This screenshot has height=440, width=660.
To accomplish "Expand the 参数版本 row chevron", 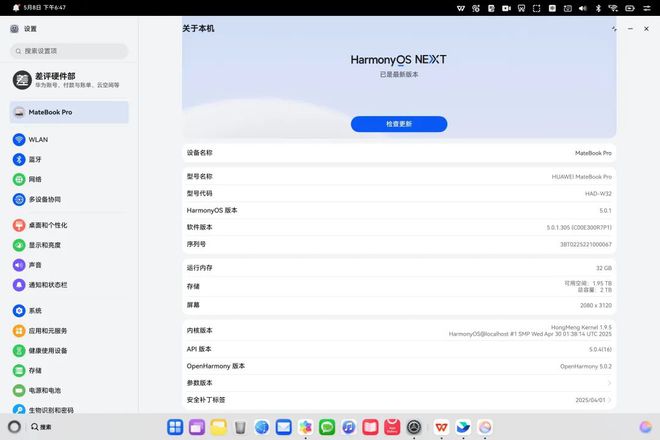I will [609, 383].
